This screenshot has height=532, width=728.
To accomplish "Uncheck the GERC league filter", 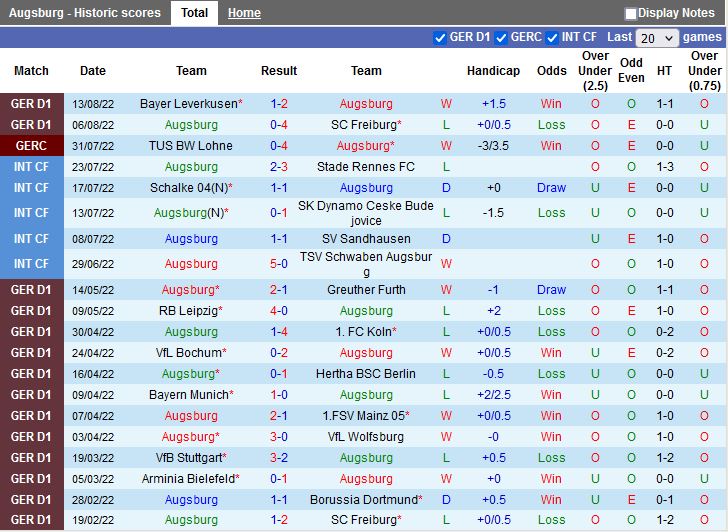I will (x=501, y=38).
